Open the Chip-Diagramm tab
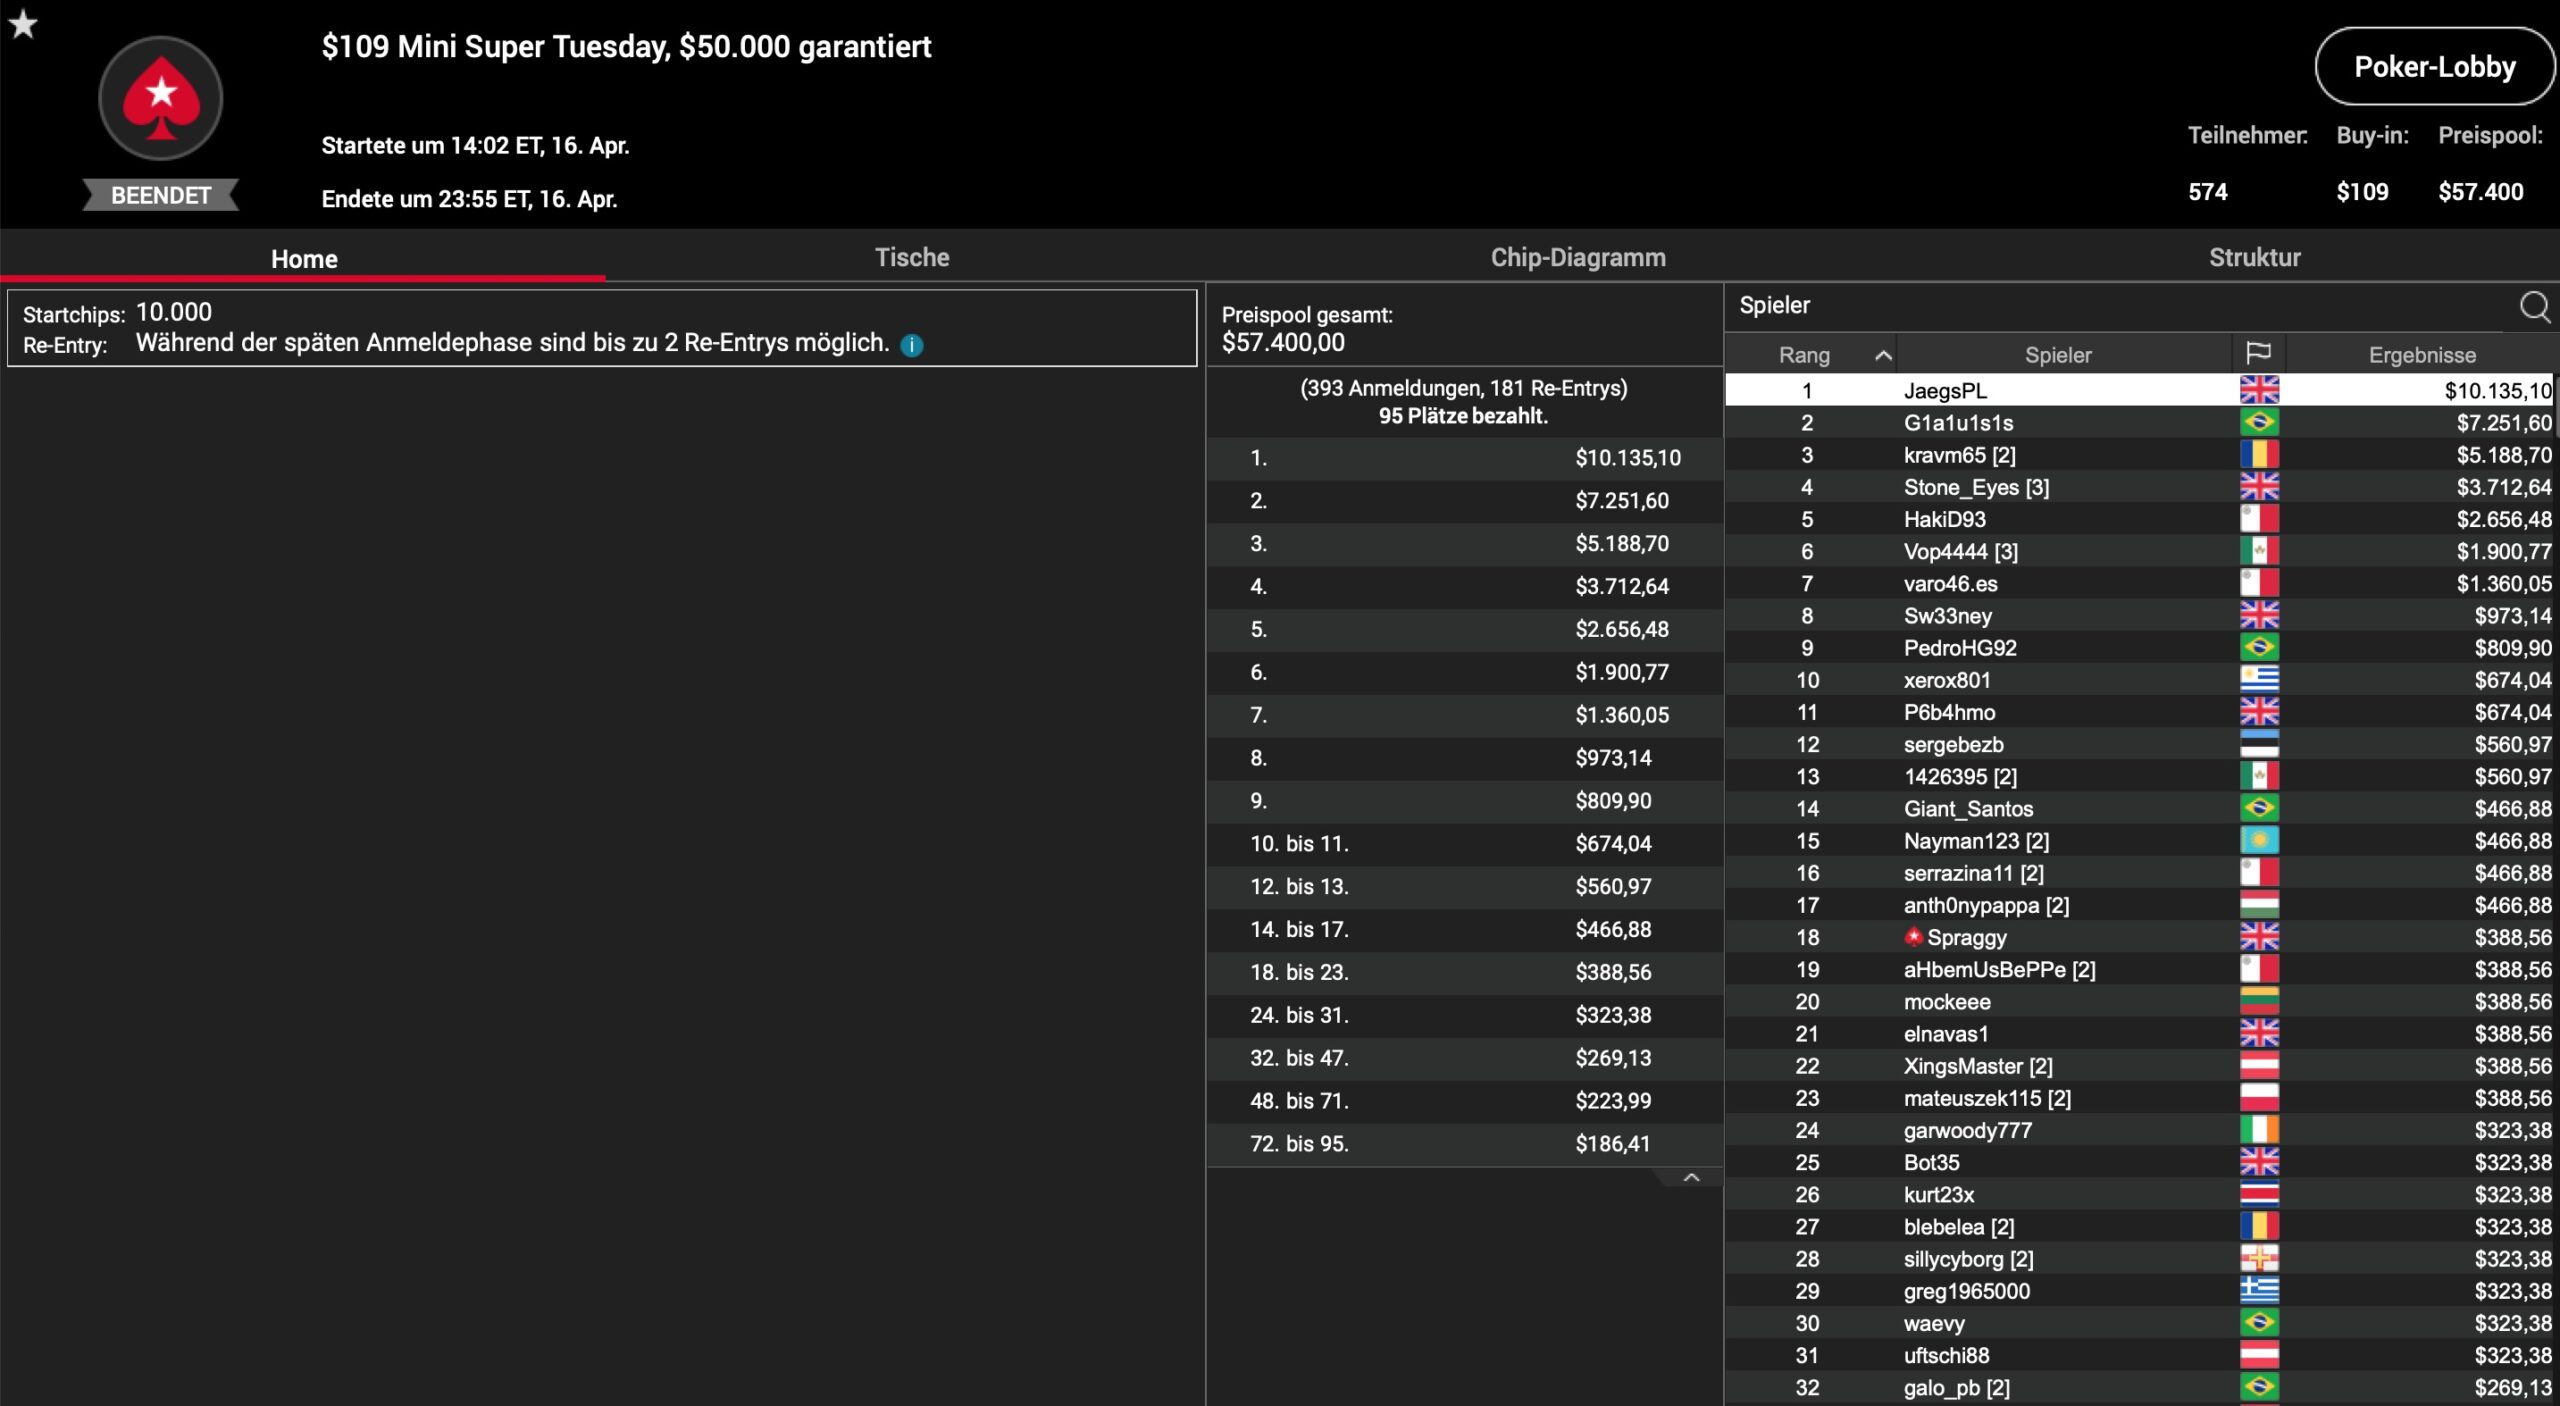Image resolution: width=2560 pixels, height=1406 pixels. (1577, 257)
